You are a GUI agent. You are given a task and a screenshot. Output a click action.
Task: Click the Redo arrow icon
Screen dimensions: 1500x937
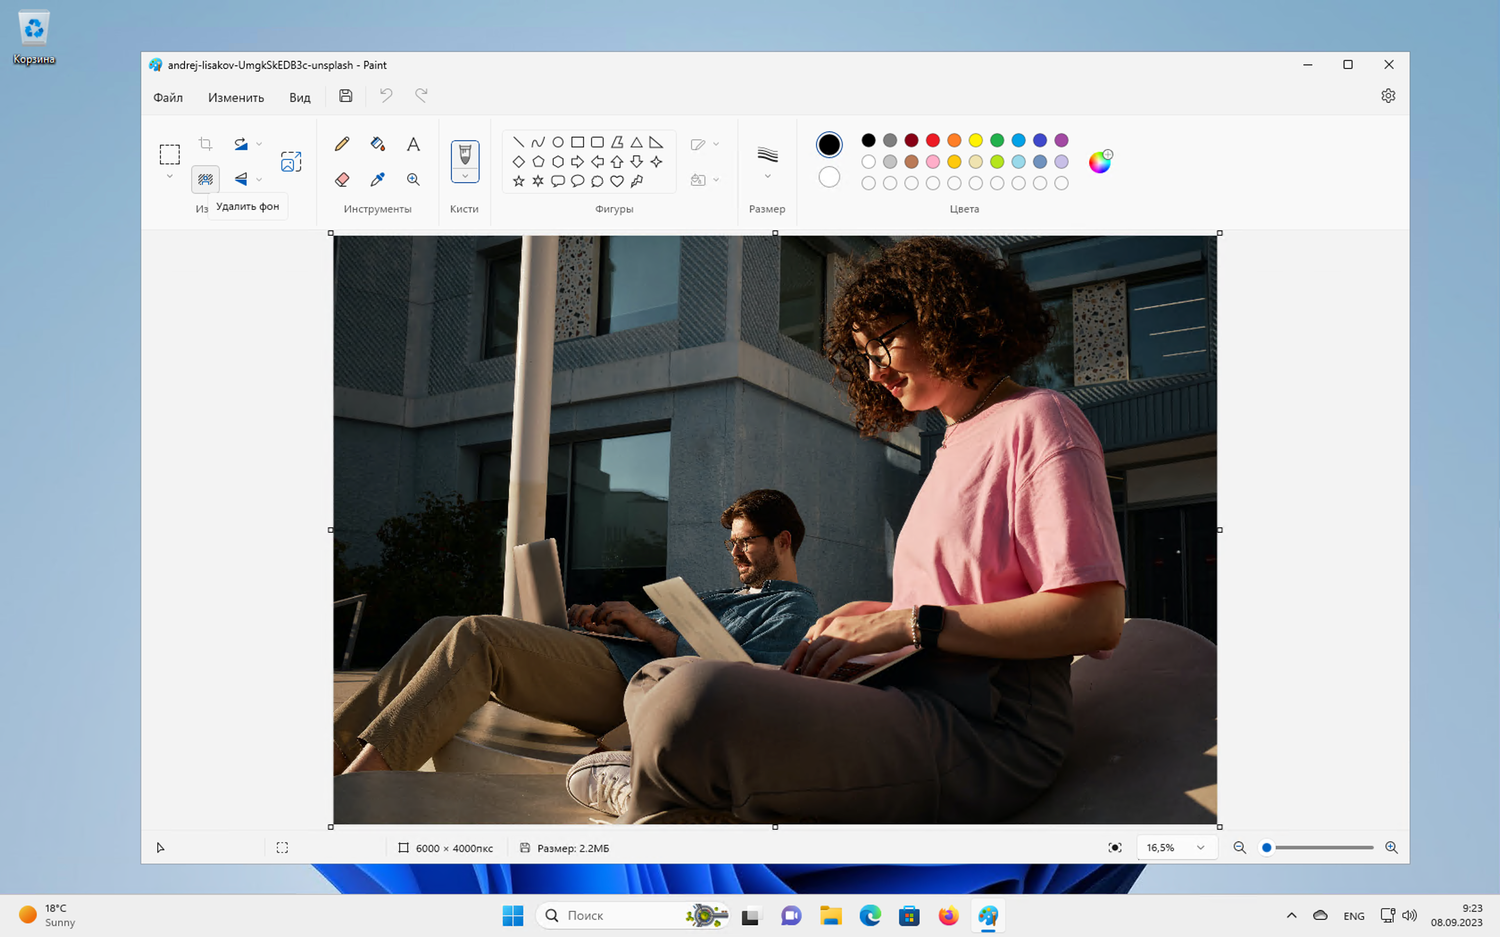point(421,96)
